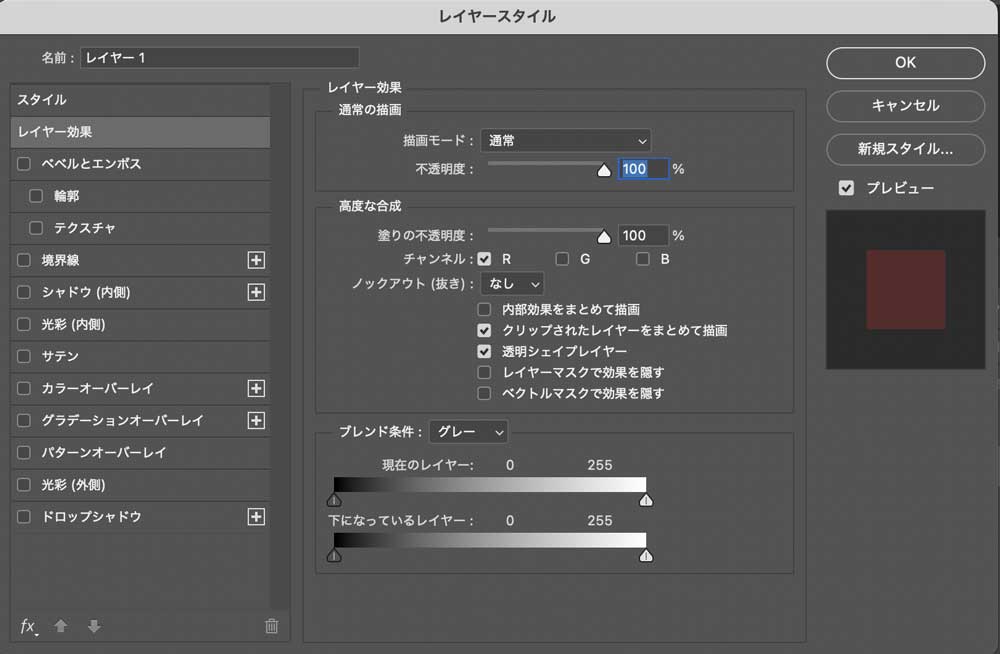Open the ブレンド条件 グレー dropdown
This screenshot has width=1000, height=654.
468,432
